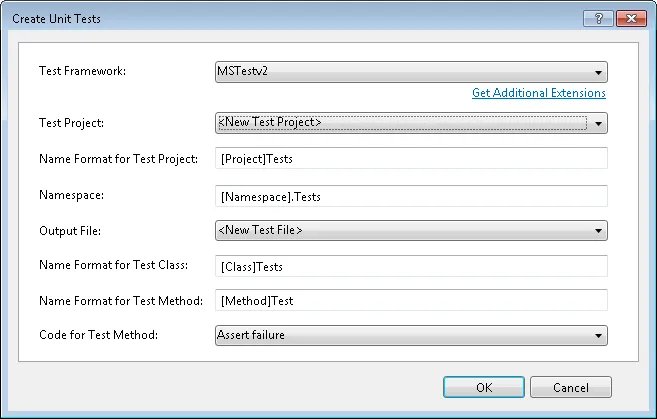
Task: Click the [Project]Tests name format field
Action: [x=410, y=159]
